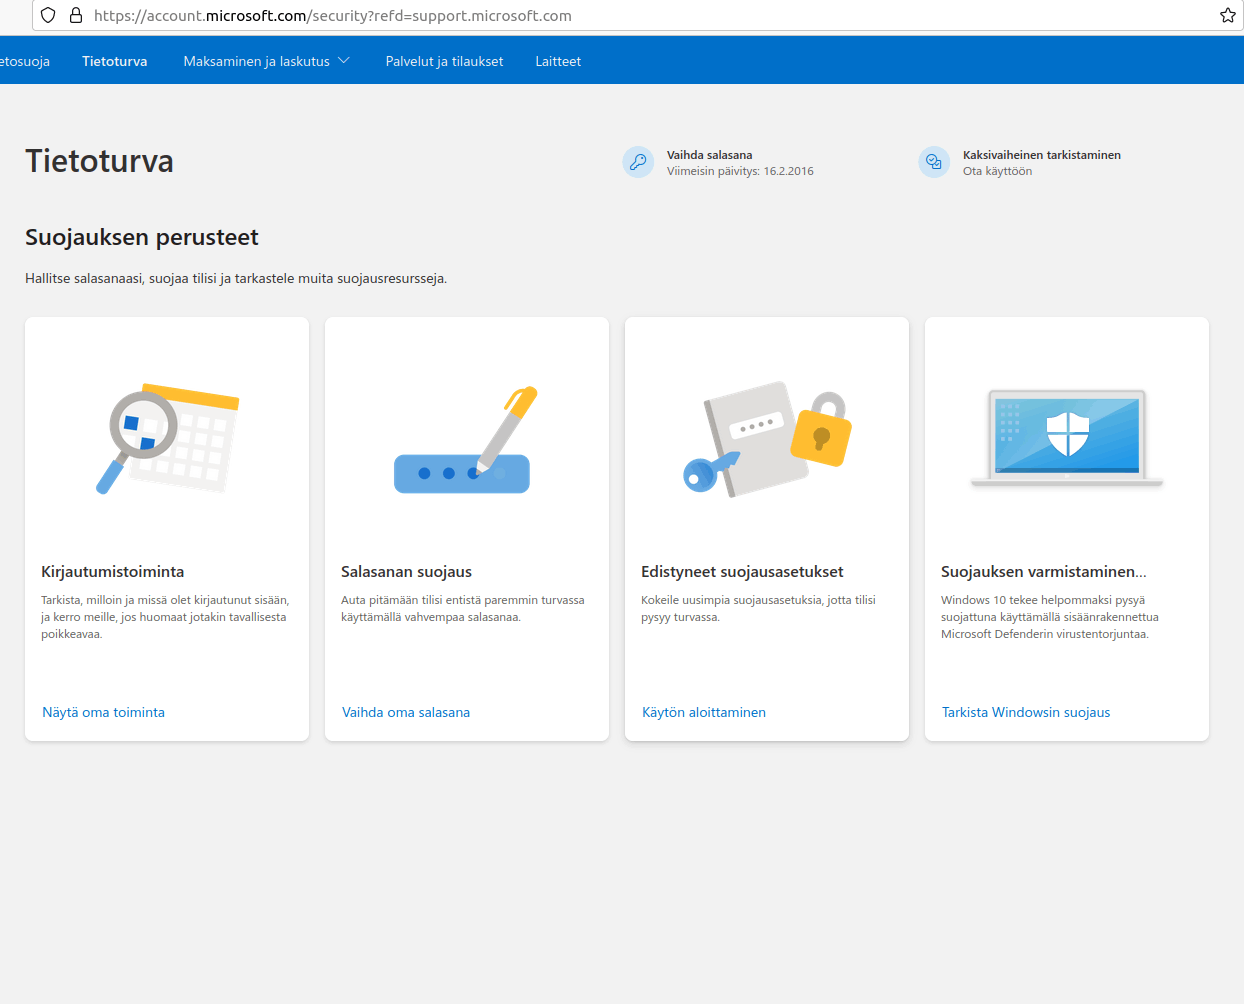Open the Laitteet tab
The image size is (1244, 1004).
coord(558,61)
